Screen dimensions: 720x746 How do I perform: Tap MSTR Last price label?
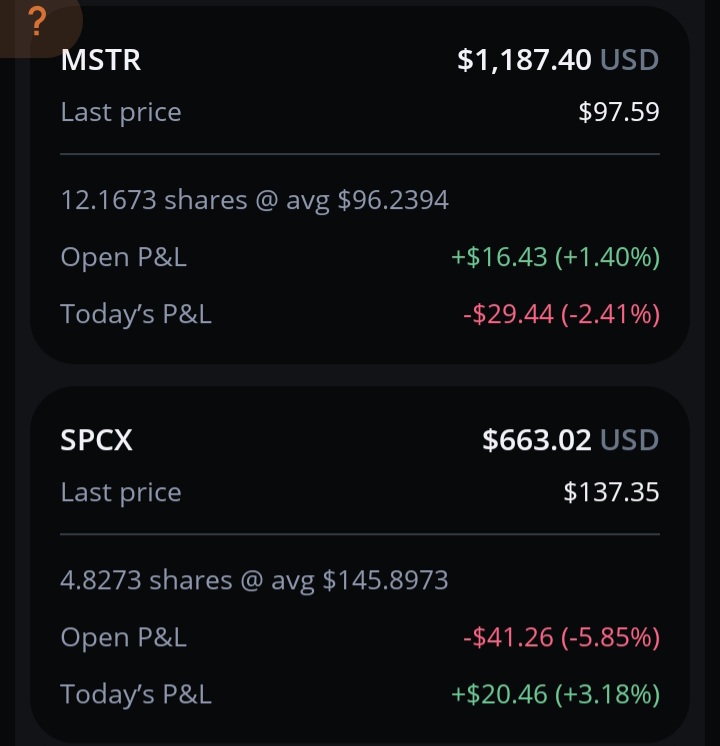(x=121, y=113)
